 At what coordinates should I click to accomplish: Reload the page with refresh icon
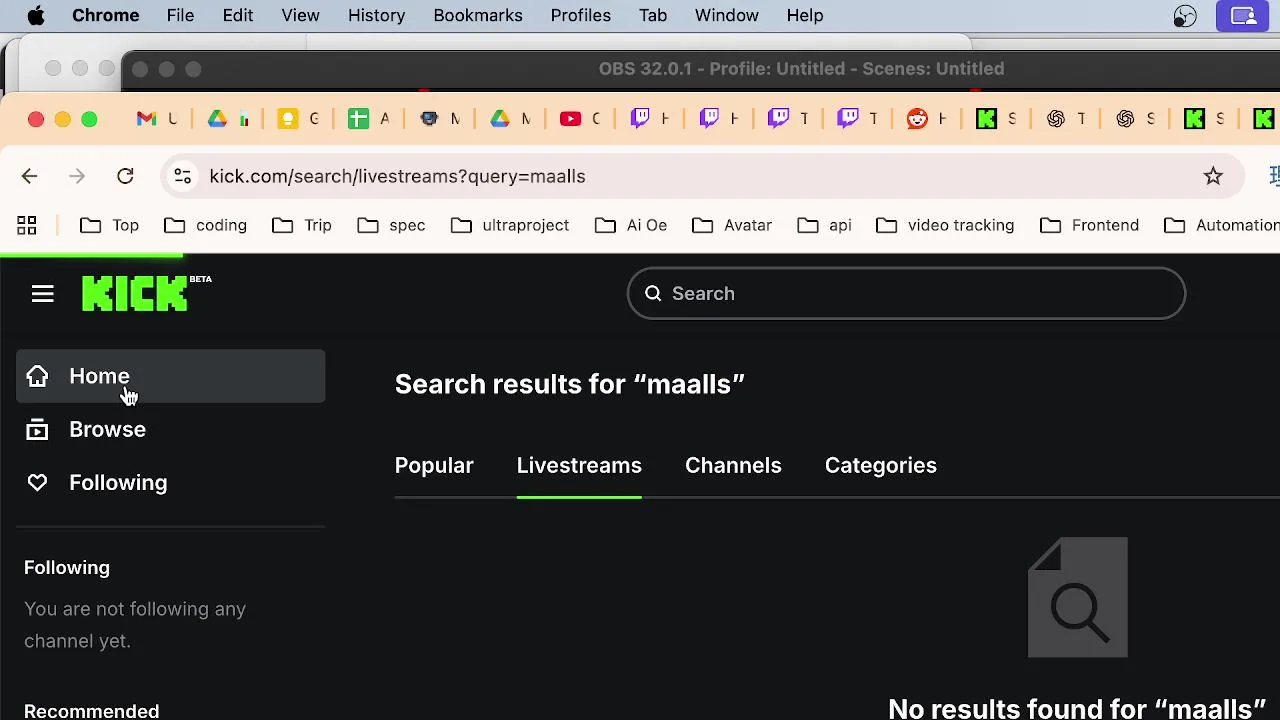pos(125,177)
